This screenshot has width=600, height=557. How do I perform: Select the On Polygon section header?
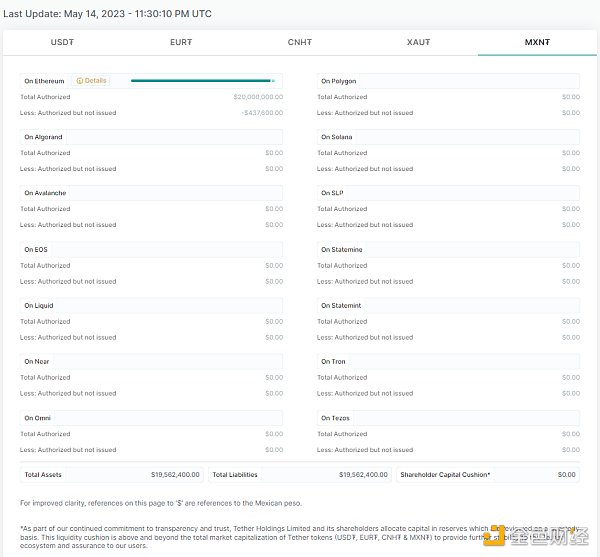tap(338, 81)
